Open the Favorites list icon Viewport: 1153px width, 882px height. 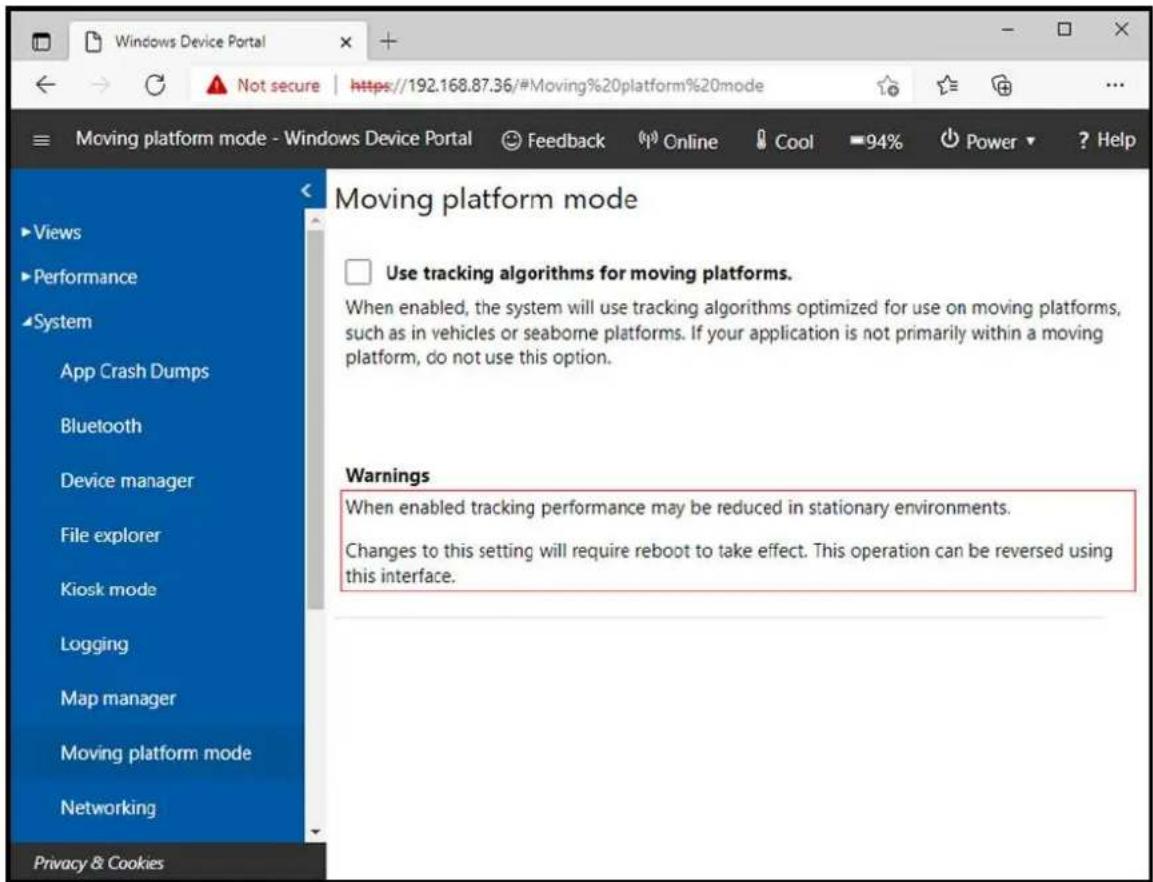[946, 85]
